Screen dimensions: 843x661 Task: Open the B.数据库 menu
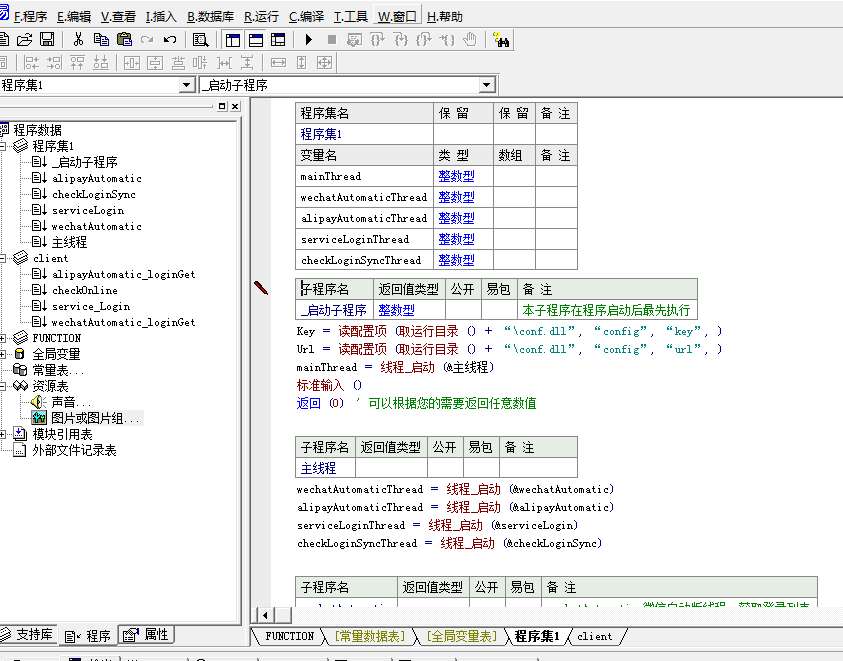(x=212, y=17)
